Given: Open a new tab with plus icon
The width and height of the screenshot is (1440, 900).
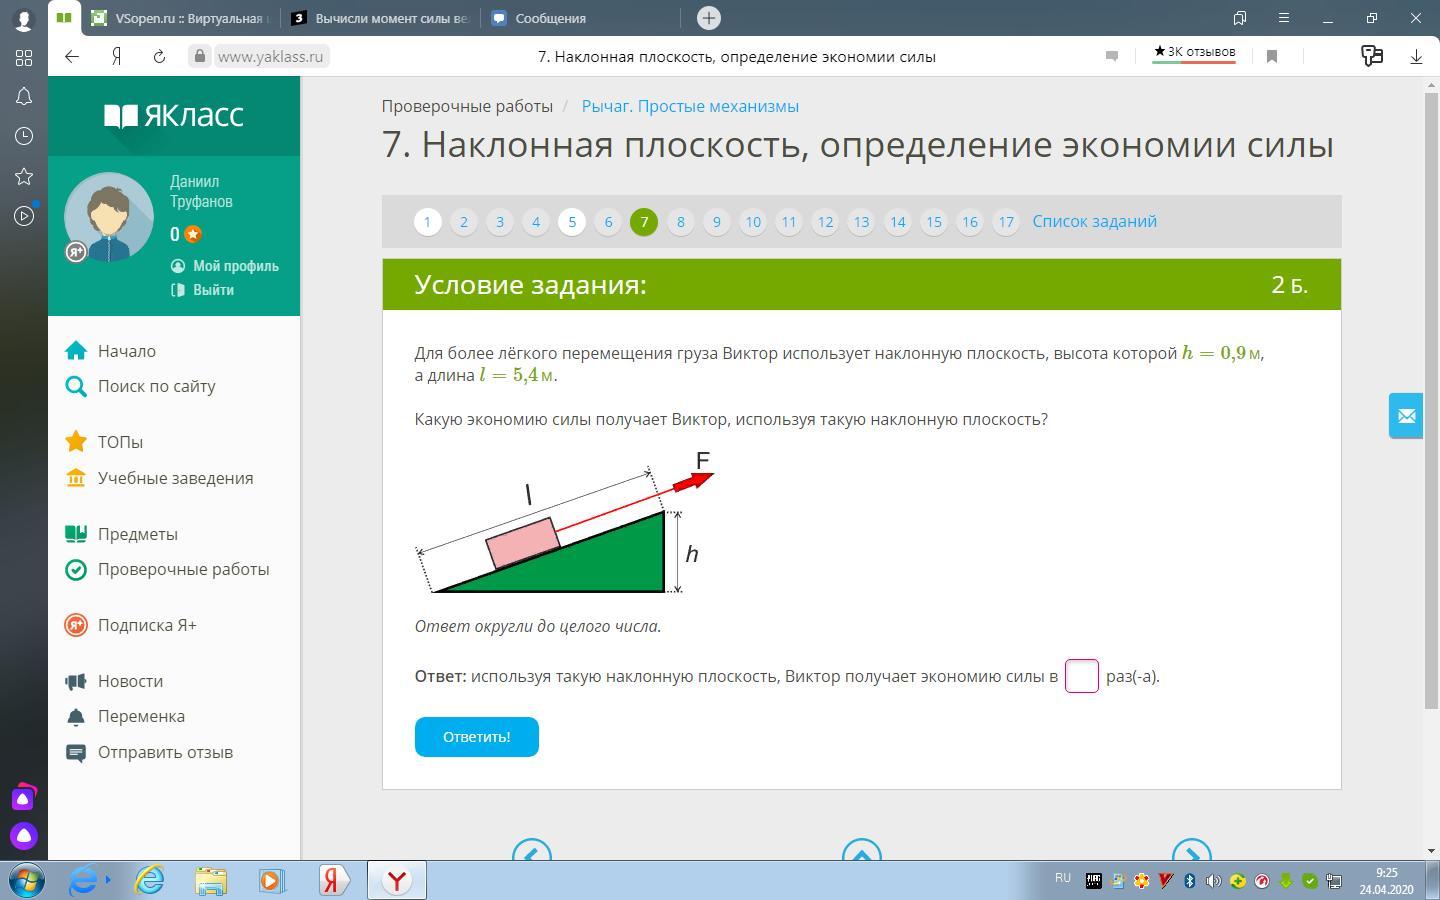Looking at the screenshot, I should [708, 18].
